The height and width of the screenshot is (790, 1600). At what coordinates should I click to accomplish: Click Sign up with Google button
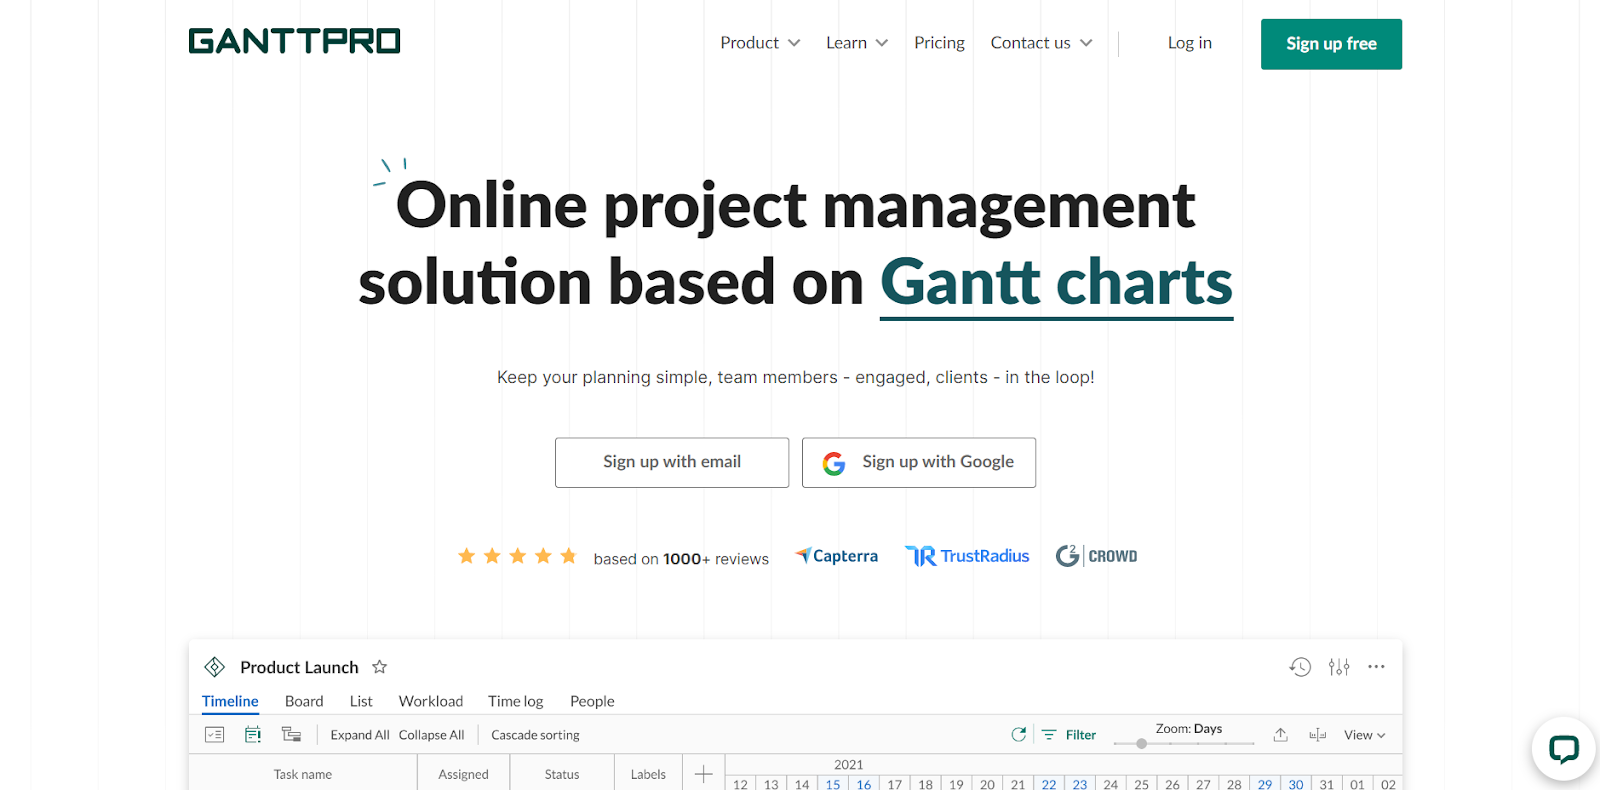pos(919,462)
